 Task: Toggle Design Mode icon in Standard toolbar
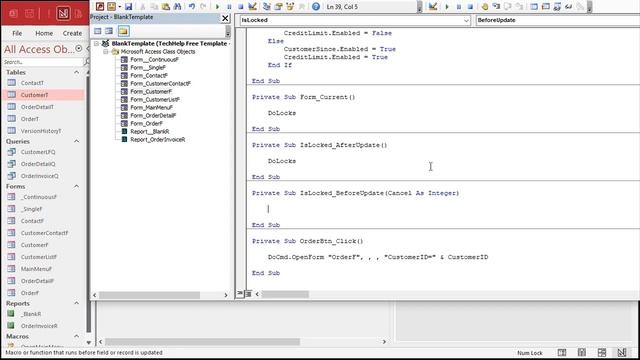click(252, 7)
